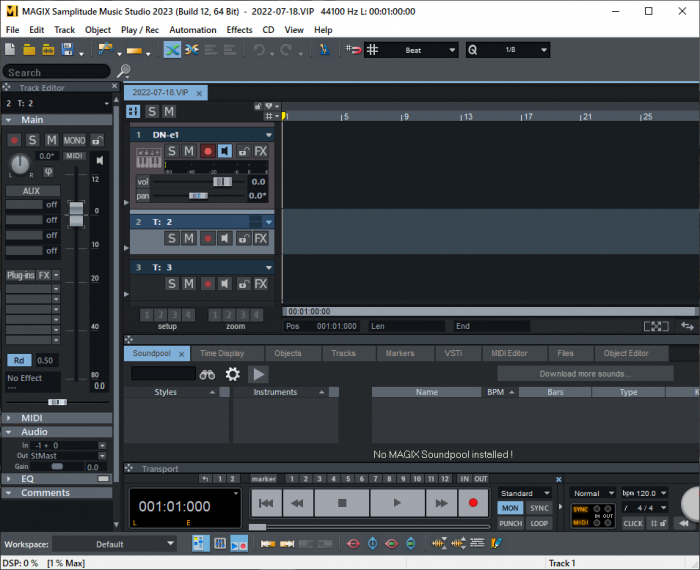700x570 pixels.
Task: Solo track 2 with the S button
Action: tap(171, 238)
